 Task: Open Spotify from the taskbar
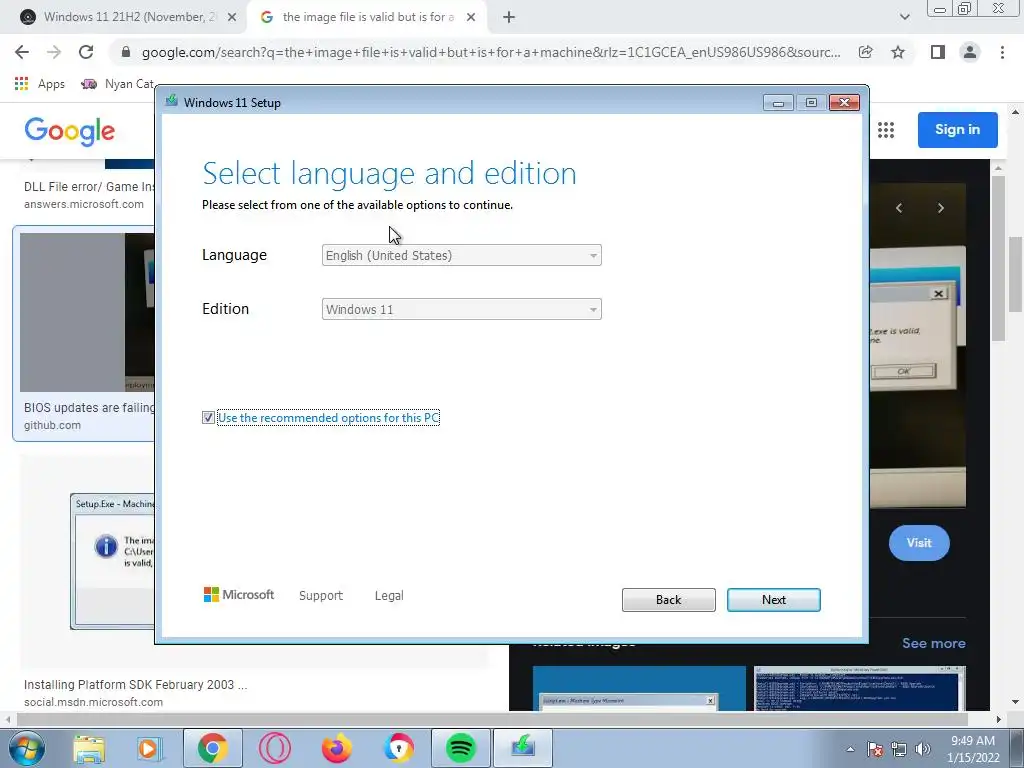[x=460, y=748]
